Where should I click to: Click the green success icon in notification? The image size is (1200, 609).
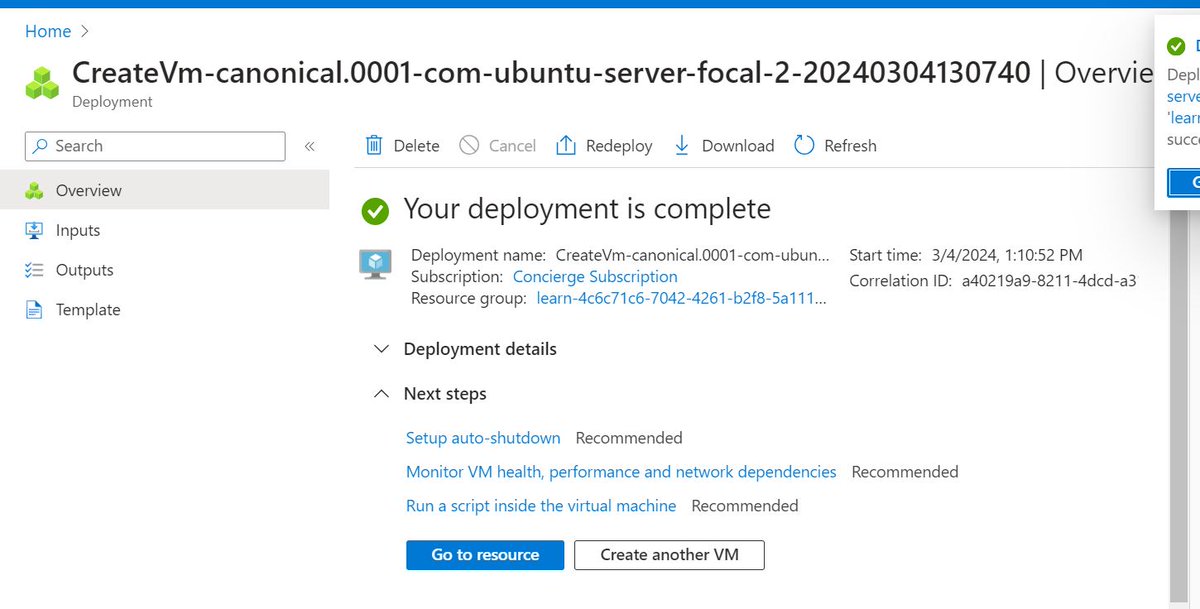1176,46
